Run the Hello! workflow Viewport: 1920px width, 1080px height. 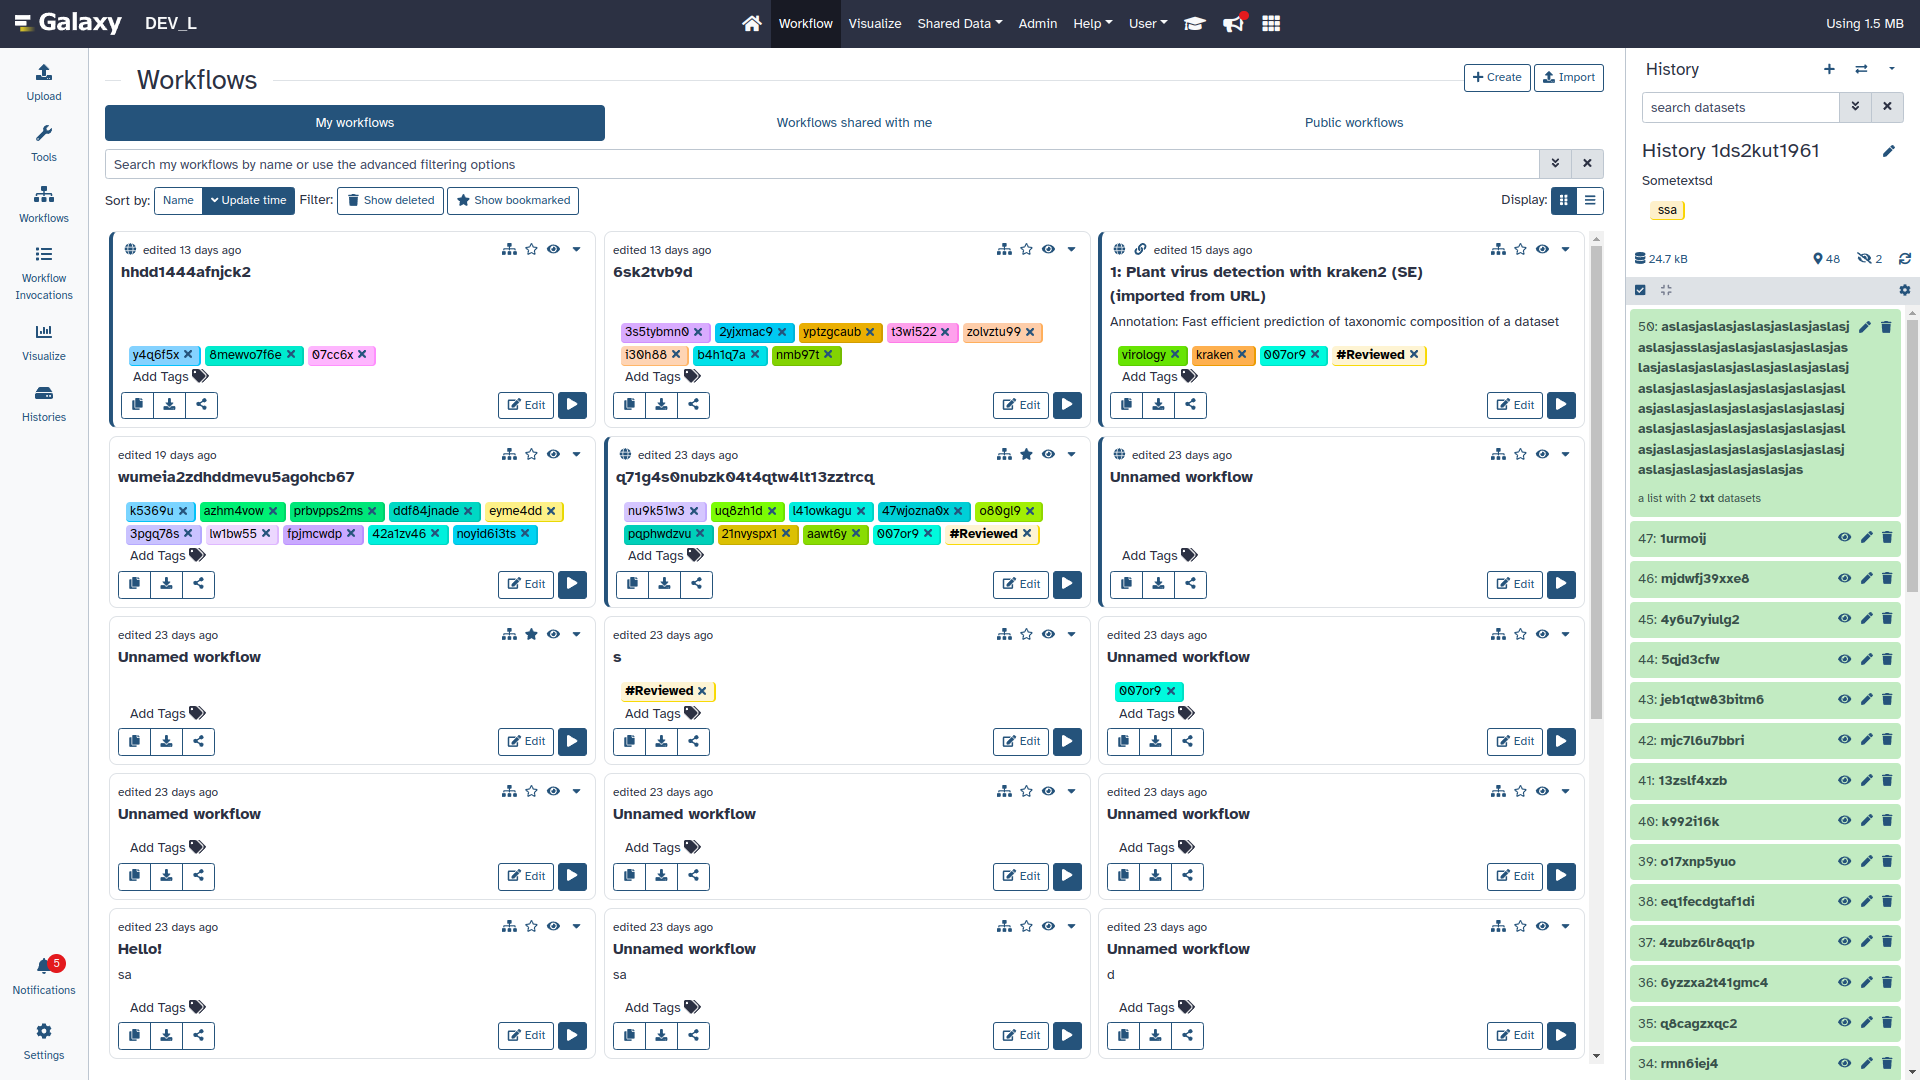(x=572, y=1036)
